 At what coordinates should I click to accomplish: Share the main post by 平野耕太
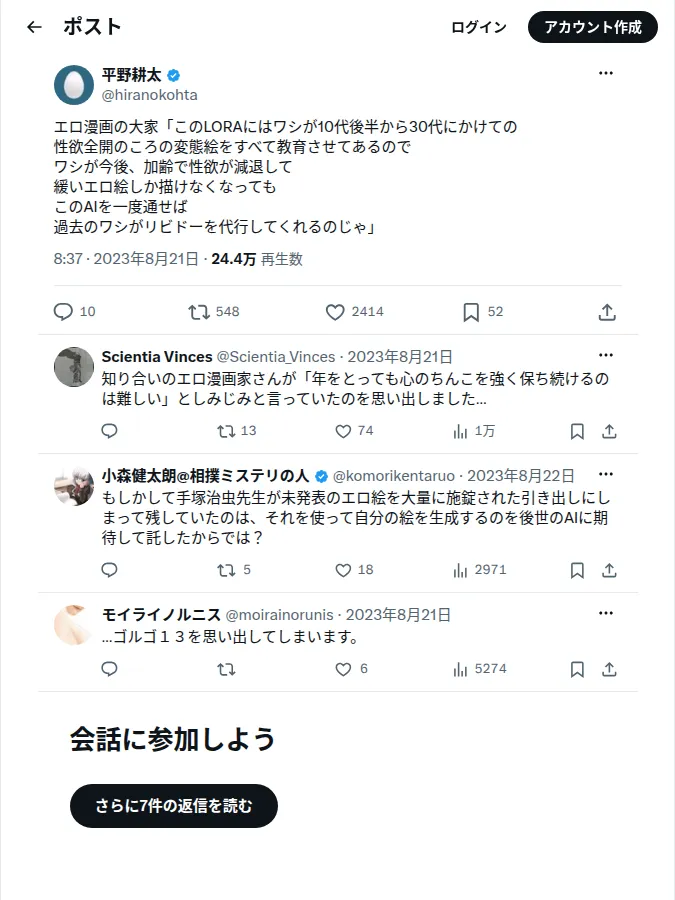607,312
